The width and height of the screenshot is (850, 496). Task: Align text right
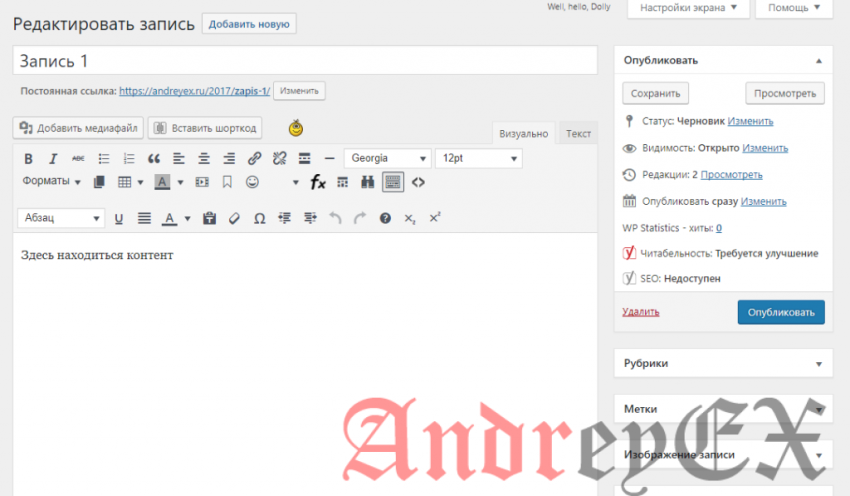[x=229, y=158]
